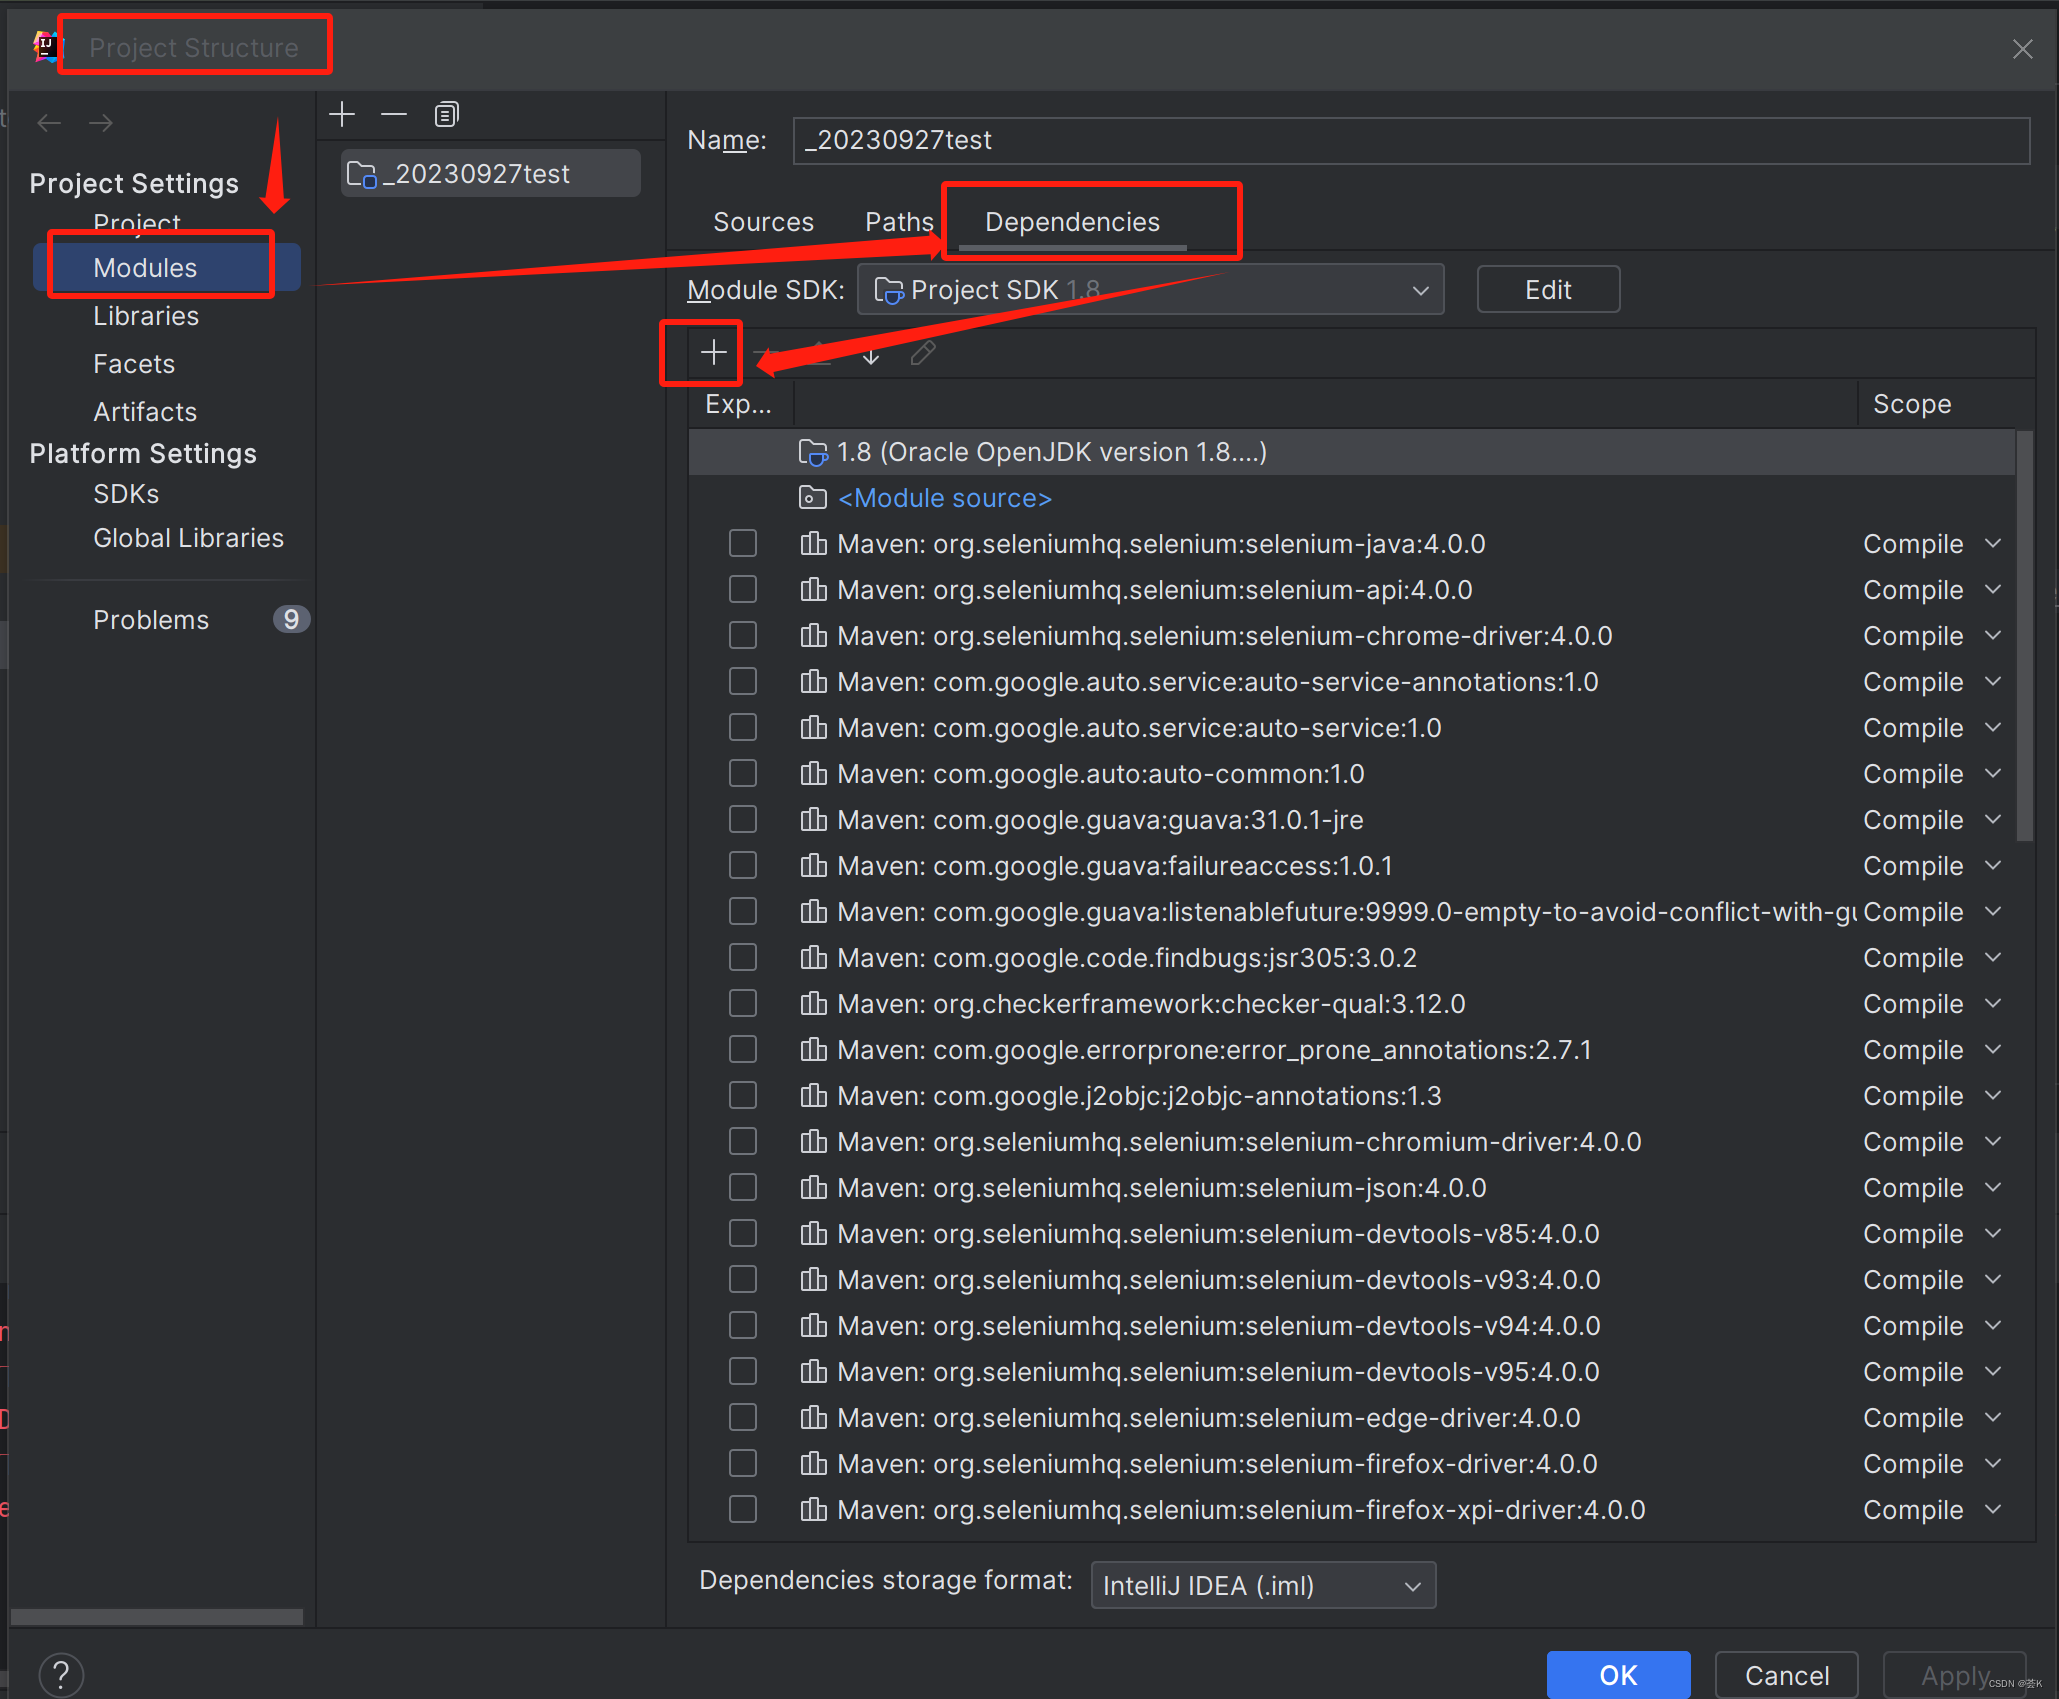The image size is (2059, 1699).
Task: Open SDKs under Platform Settings
Action: coord(126,494)
